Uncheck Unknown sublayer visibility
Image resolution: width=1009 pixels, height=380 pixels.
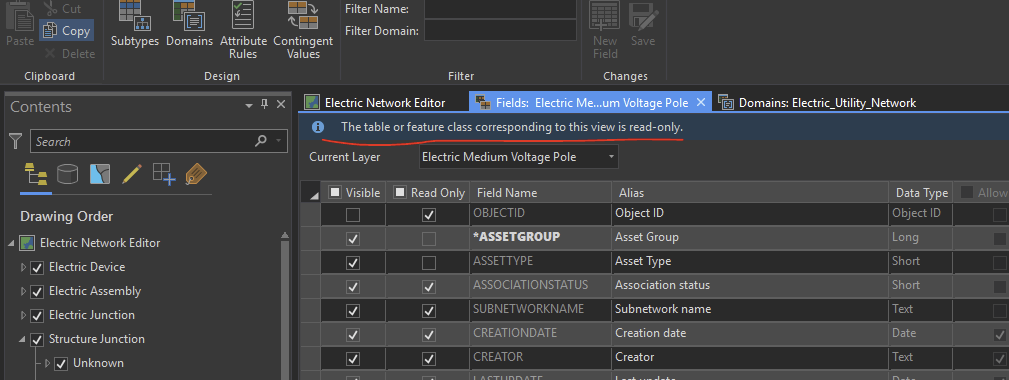tap(61, 364)
